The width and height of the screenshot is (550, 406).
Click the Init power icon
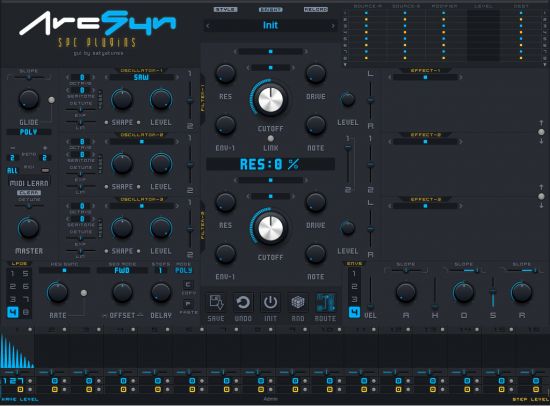pyautogui.click(x=270, y=302)
